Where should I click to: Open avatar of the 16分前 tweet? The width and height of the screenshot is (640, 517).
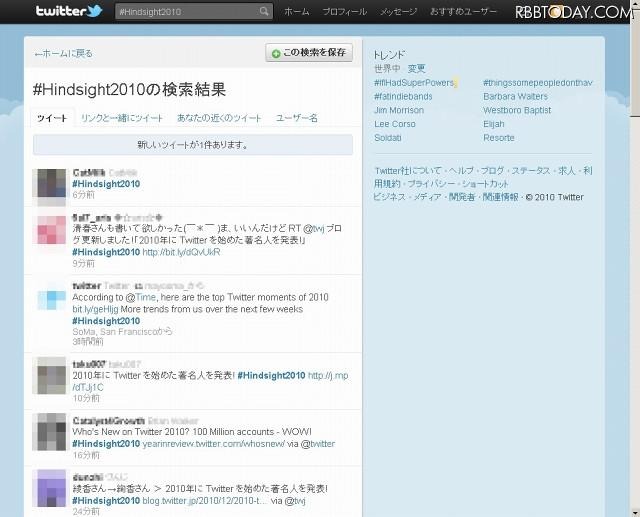50,433
